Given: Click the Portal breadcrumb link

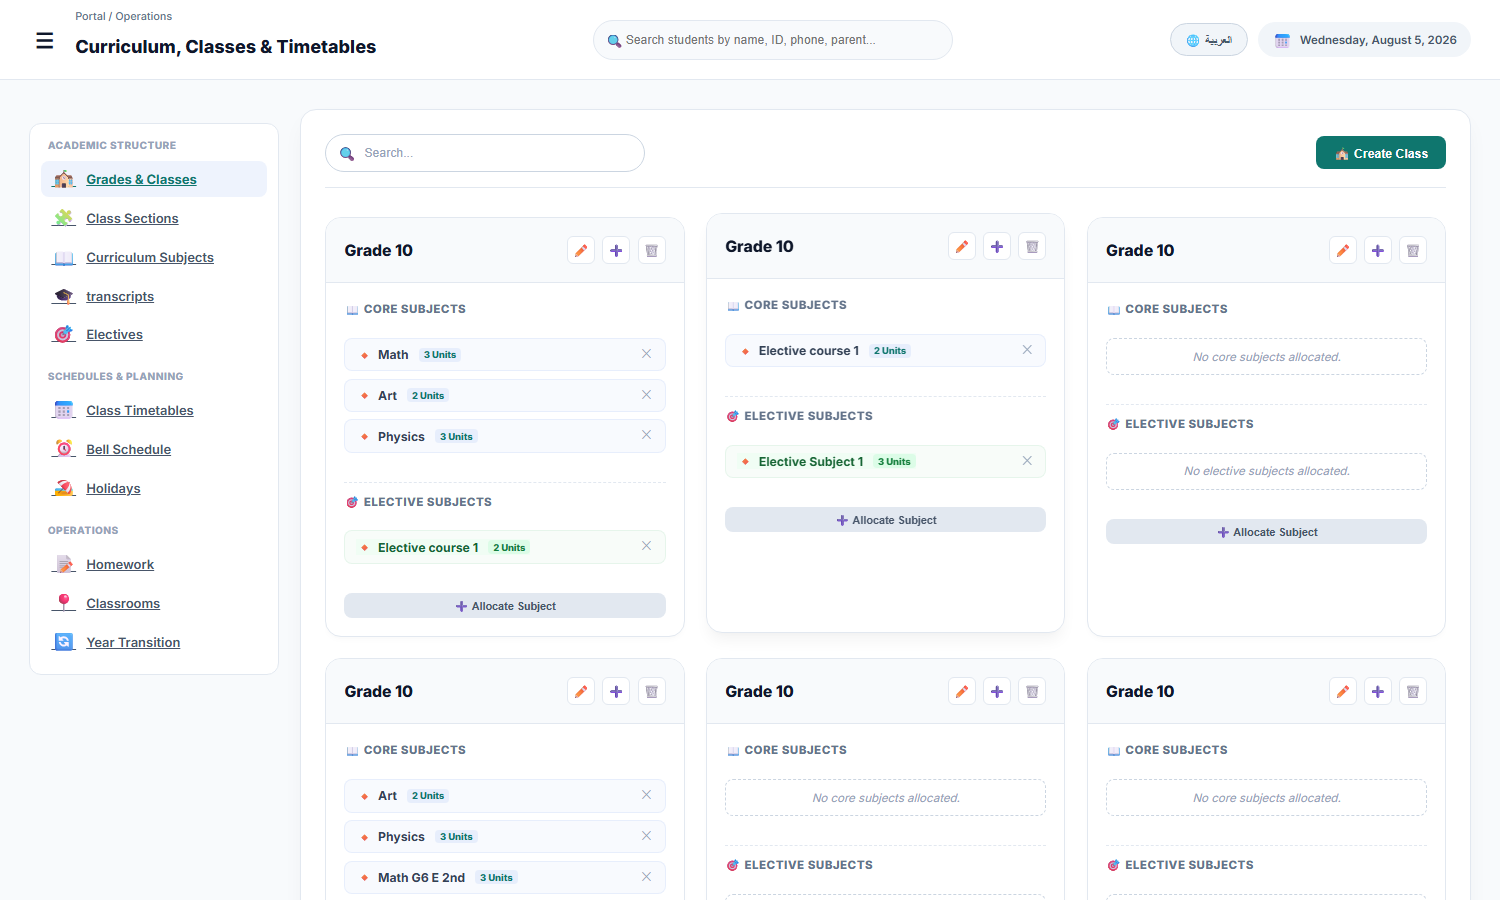Looking at the screenshot, I should pyautogui.click(x=90, y=16).
